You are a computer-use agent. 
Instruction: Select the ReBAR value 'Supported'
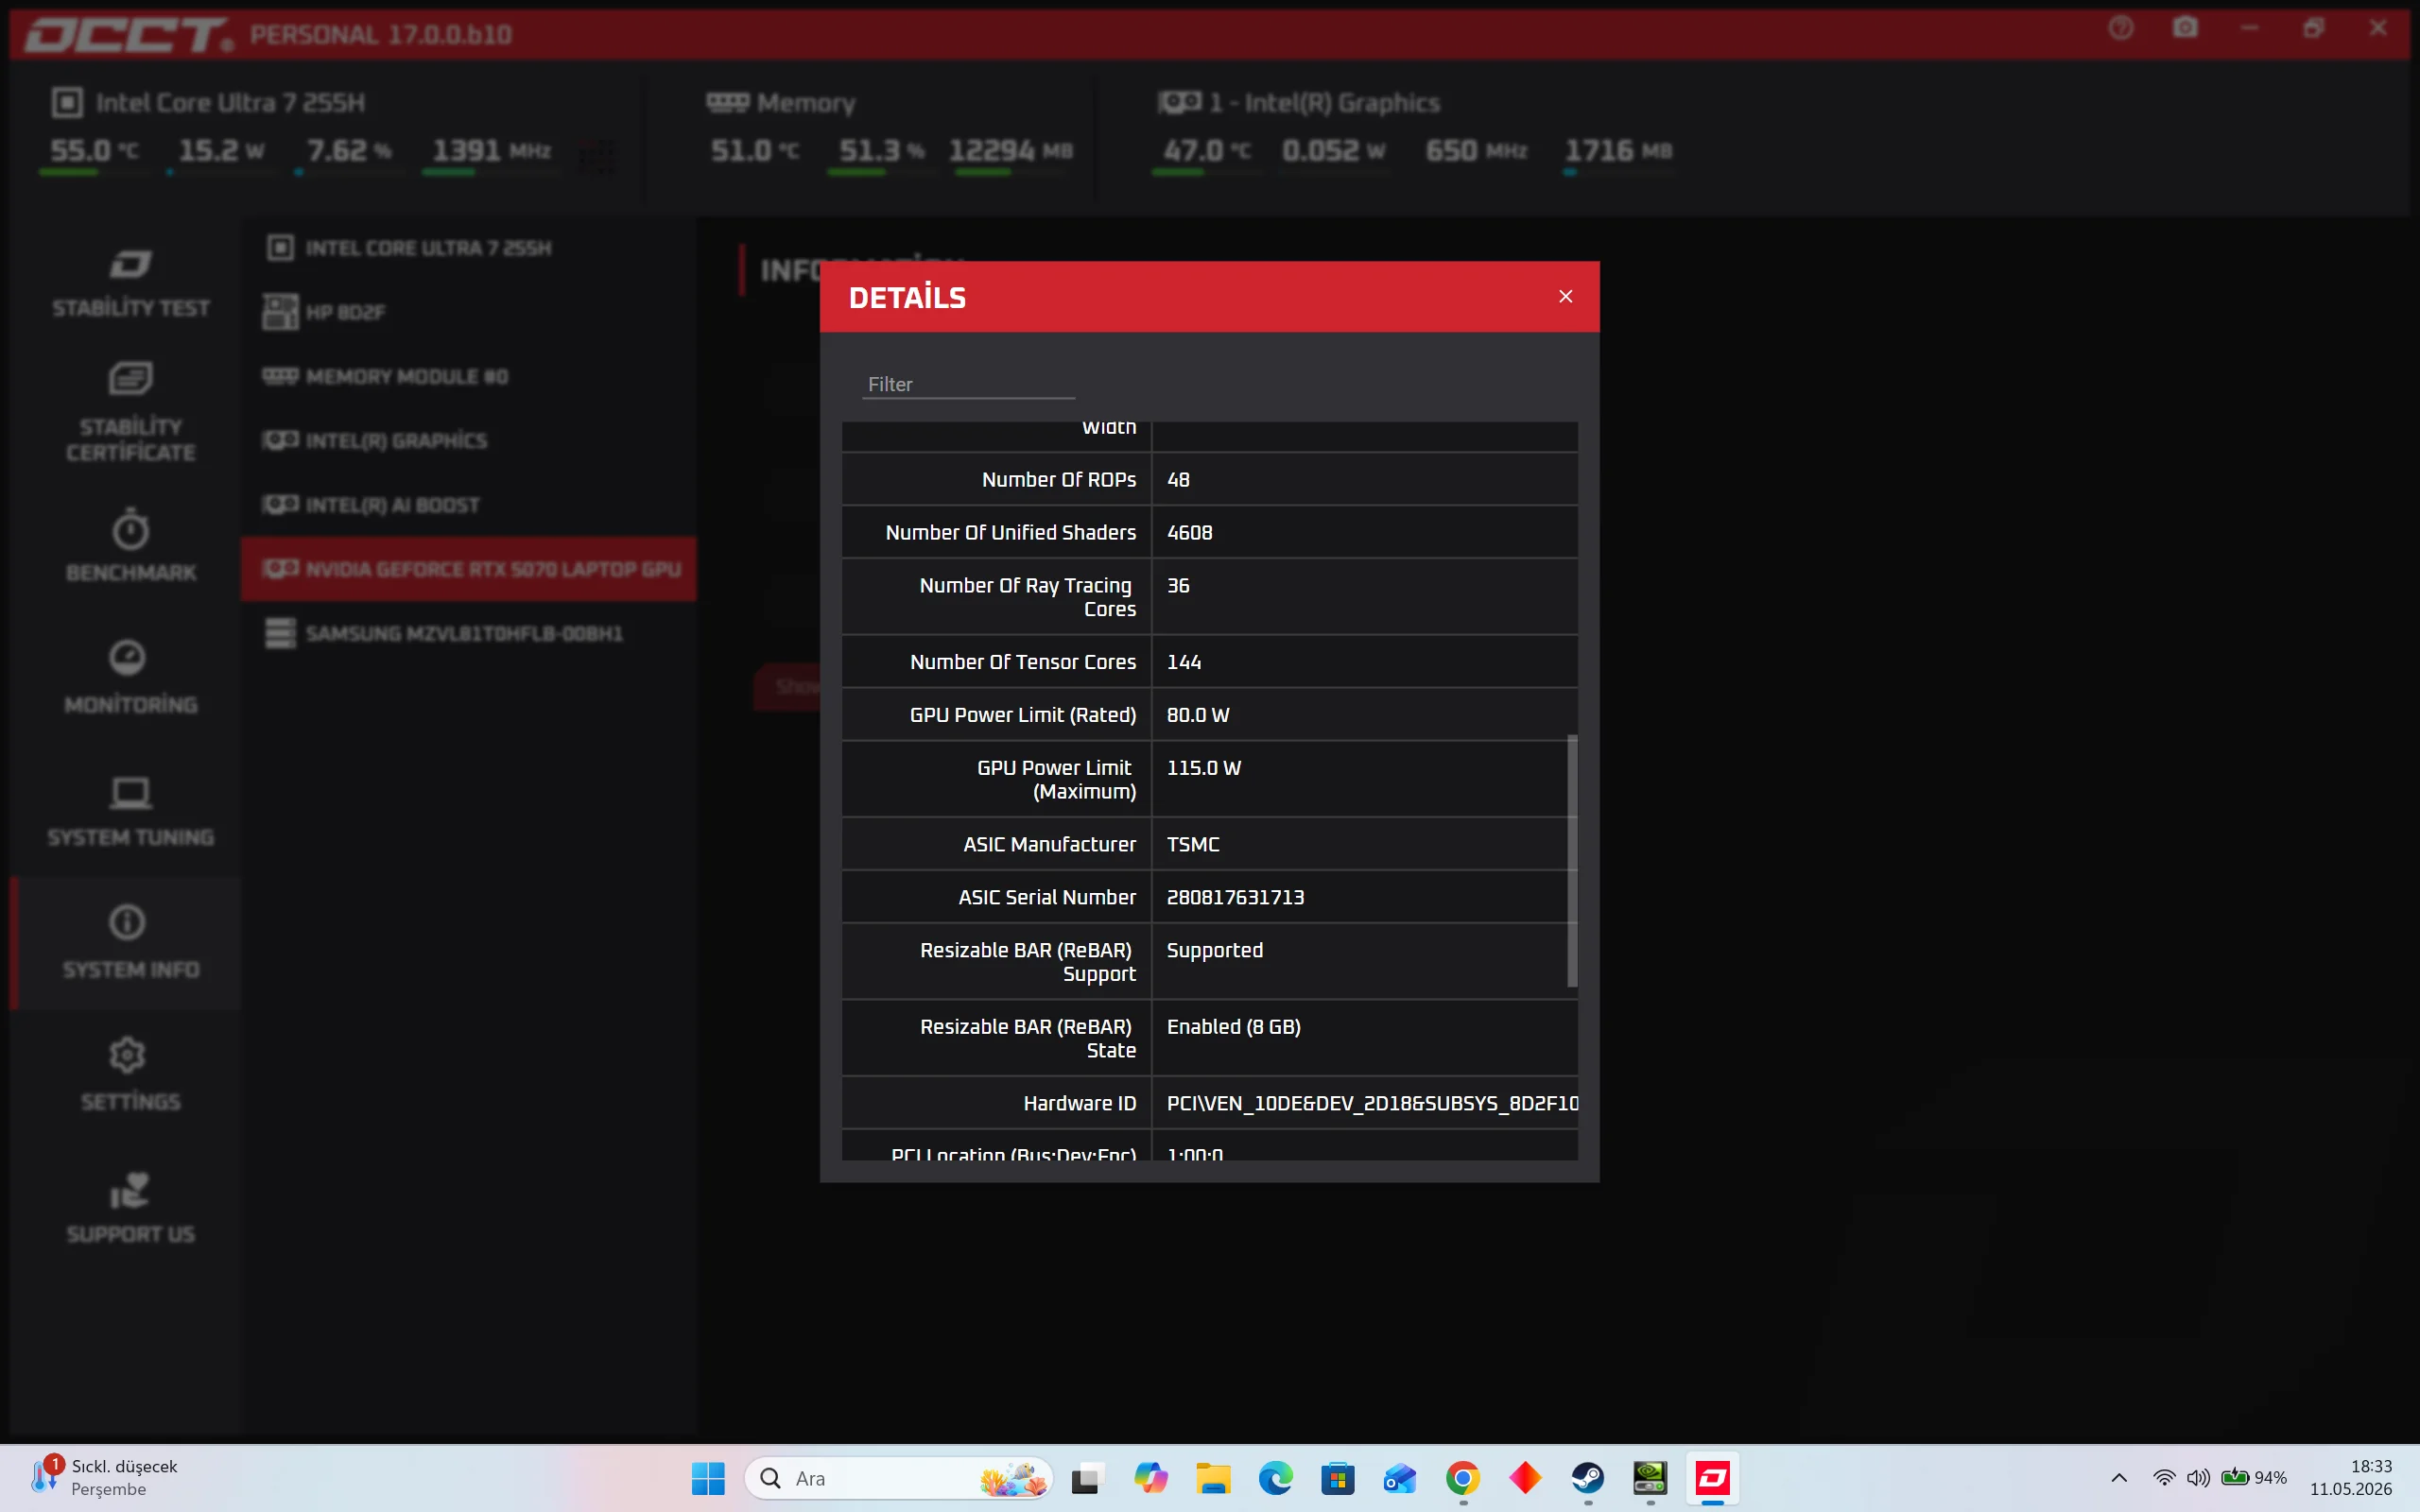1215,950
